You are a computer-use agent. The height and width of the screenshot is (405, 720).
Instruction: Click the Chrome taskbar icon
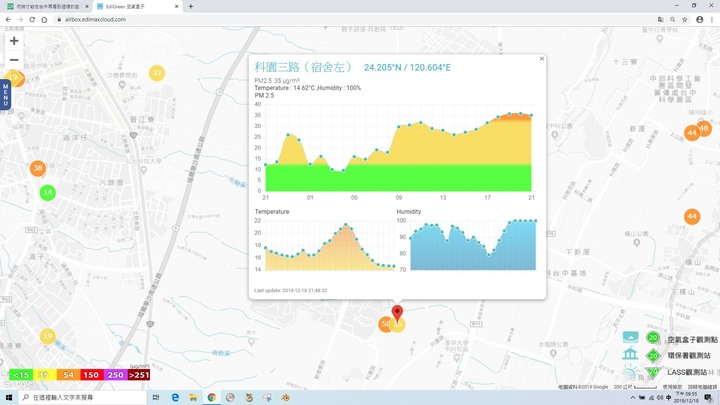coord(212,397)
